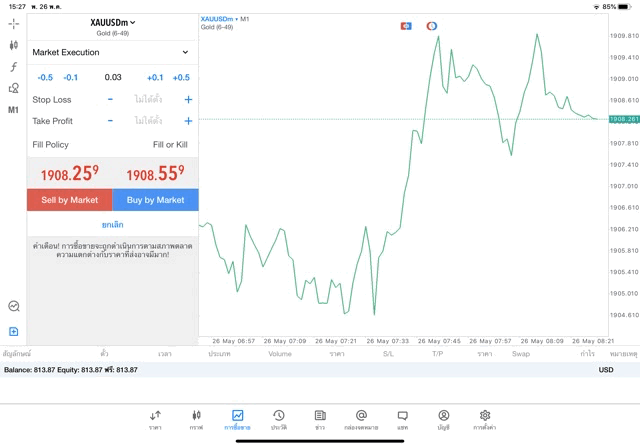640x447 pixels.
Task: Tap the ยกเลิก cancel link
Action: coord(113,225)
